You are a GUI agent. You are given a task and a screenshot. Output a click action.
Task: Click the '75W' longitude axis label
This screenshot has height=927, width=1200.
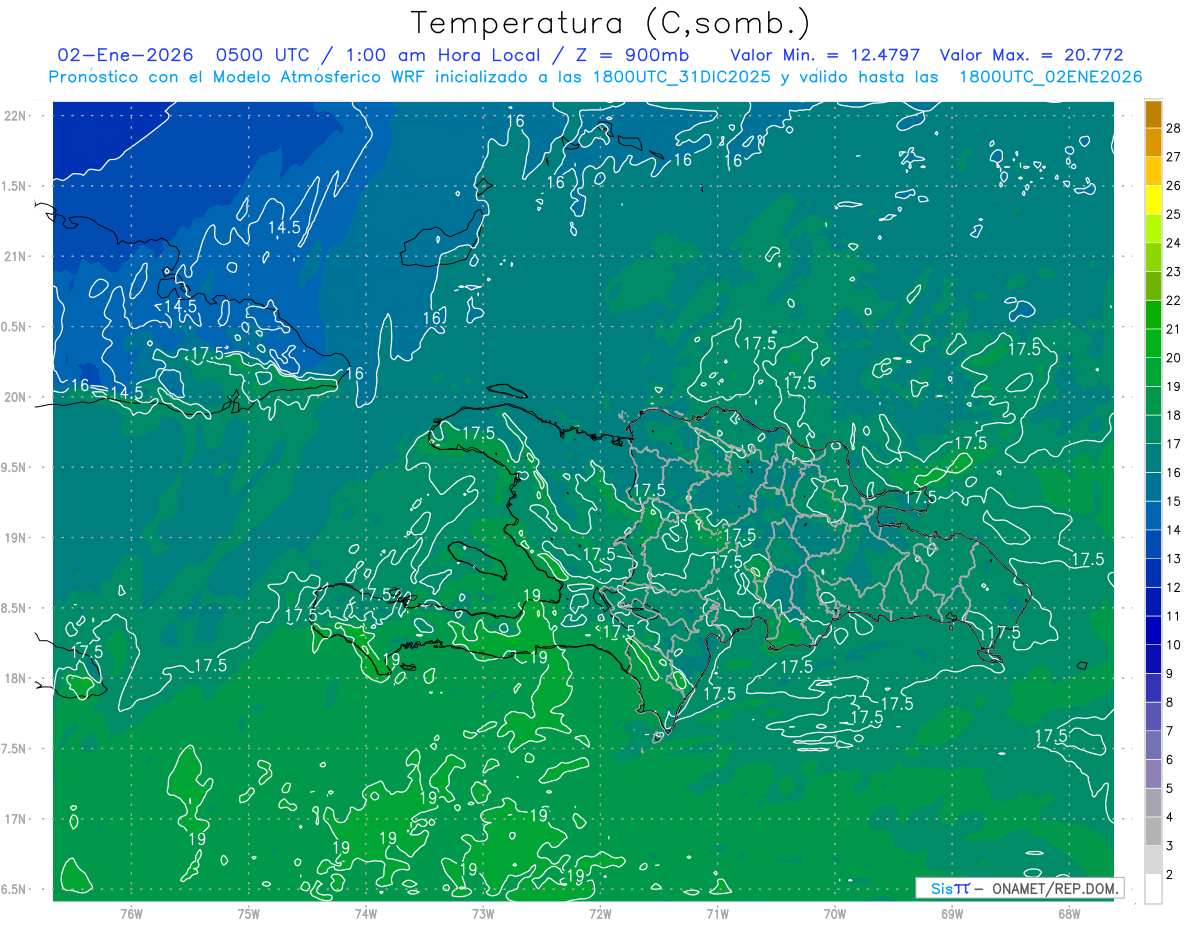pyautogui.click(x=249, y=913)
